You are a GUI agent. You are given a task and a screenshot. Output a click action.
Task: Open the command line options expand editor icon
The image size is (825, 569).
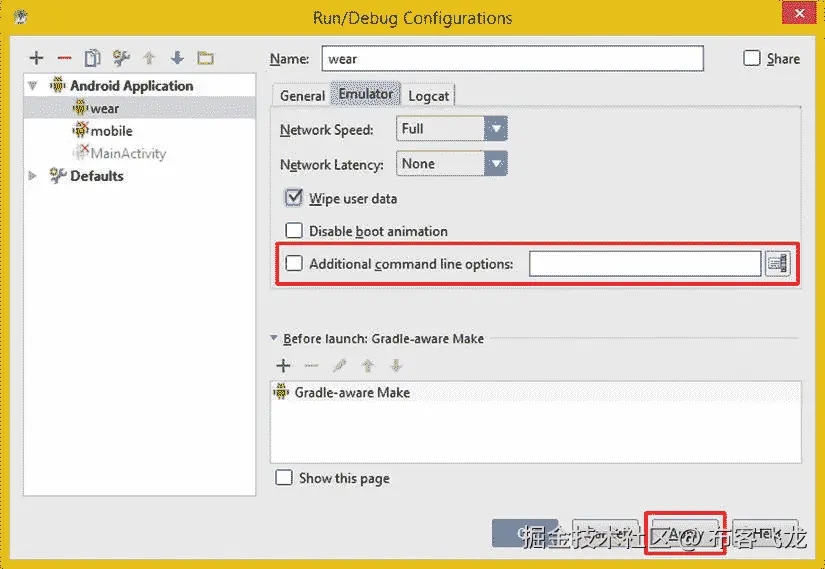click(x=778, y=263)
